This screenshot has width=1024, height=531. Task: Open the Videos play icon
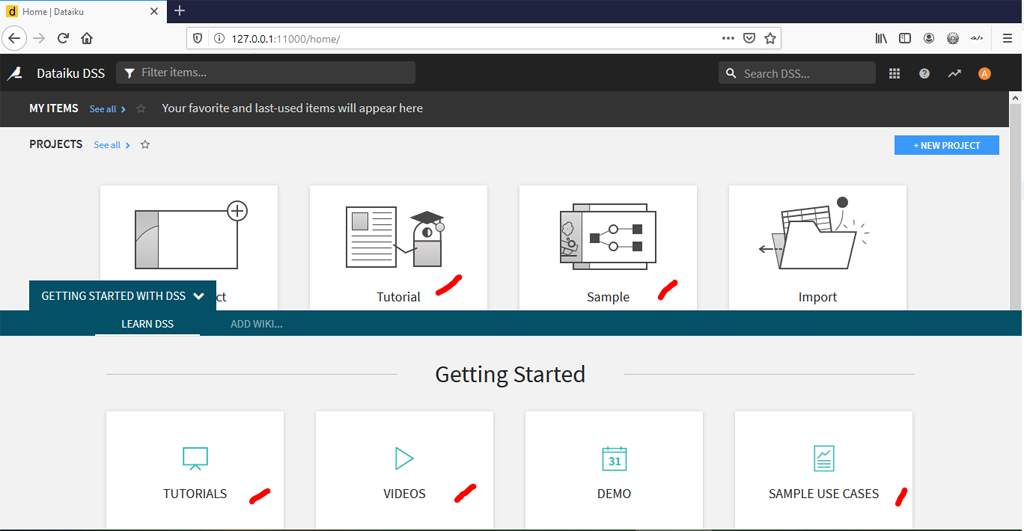(404, 459)
